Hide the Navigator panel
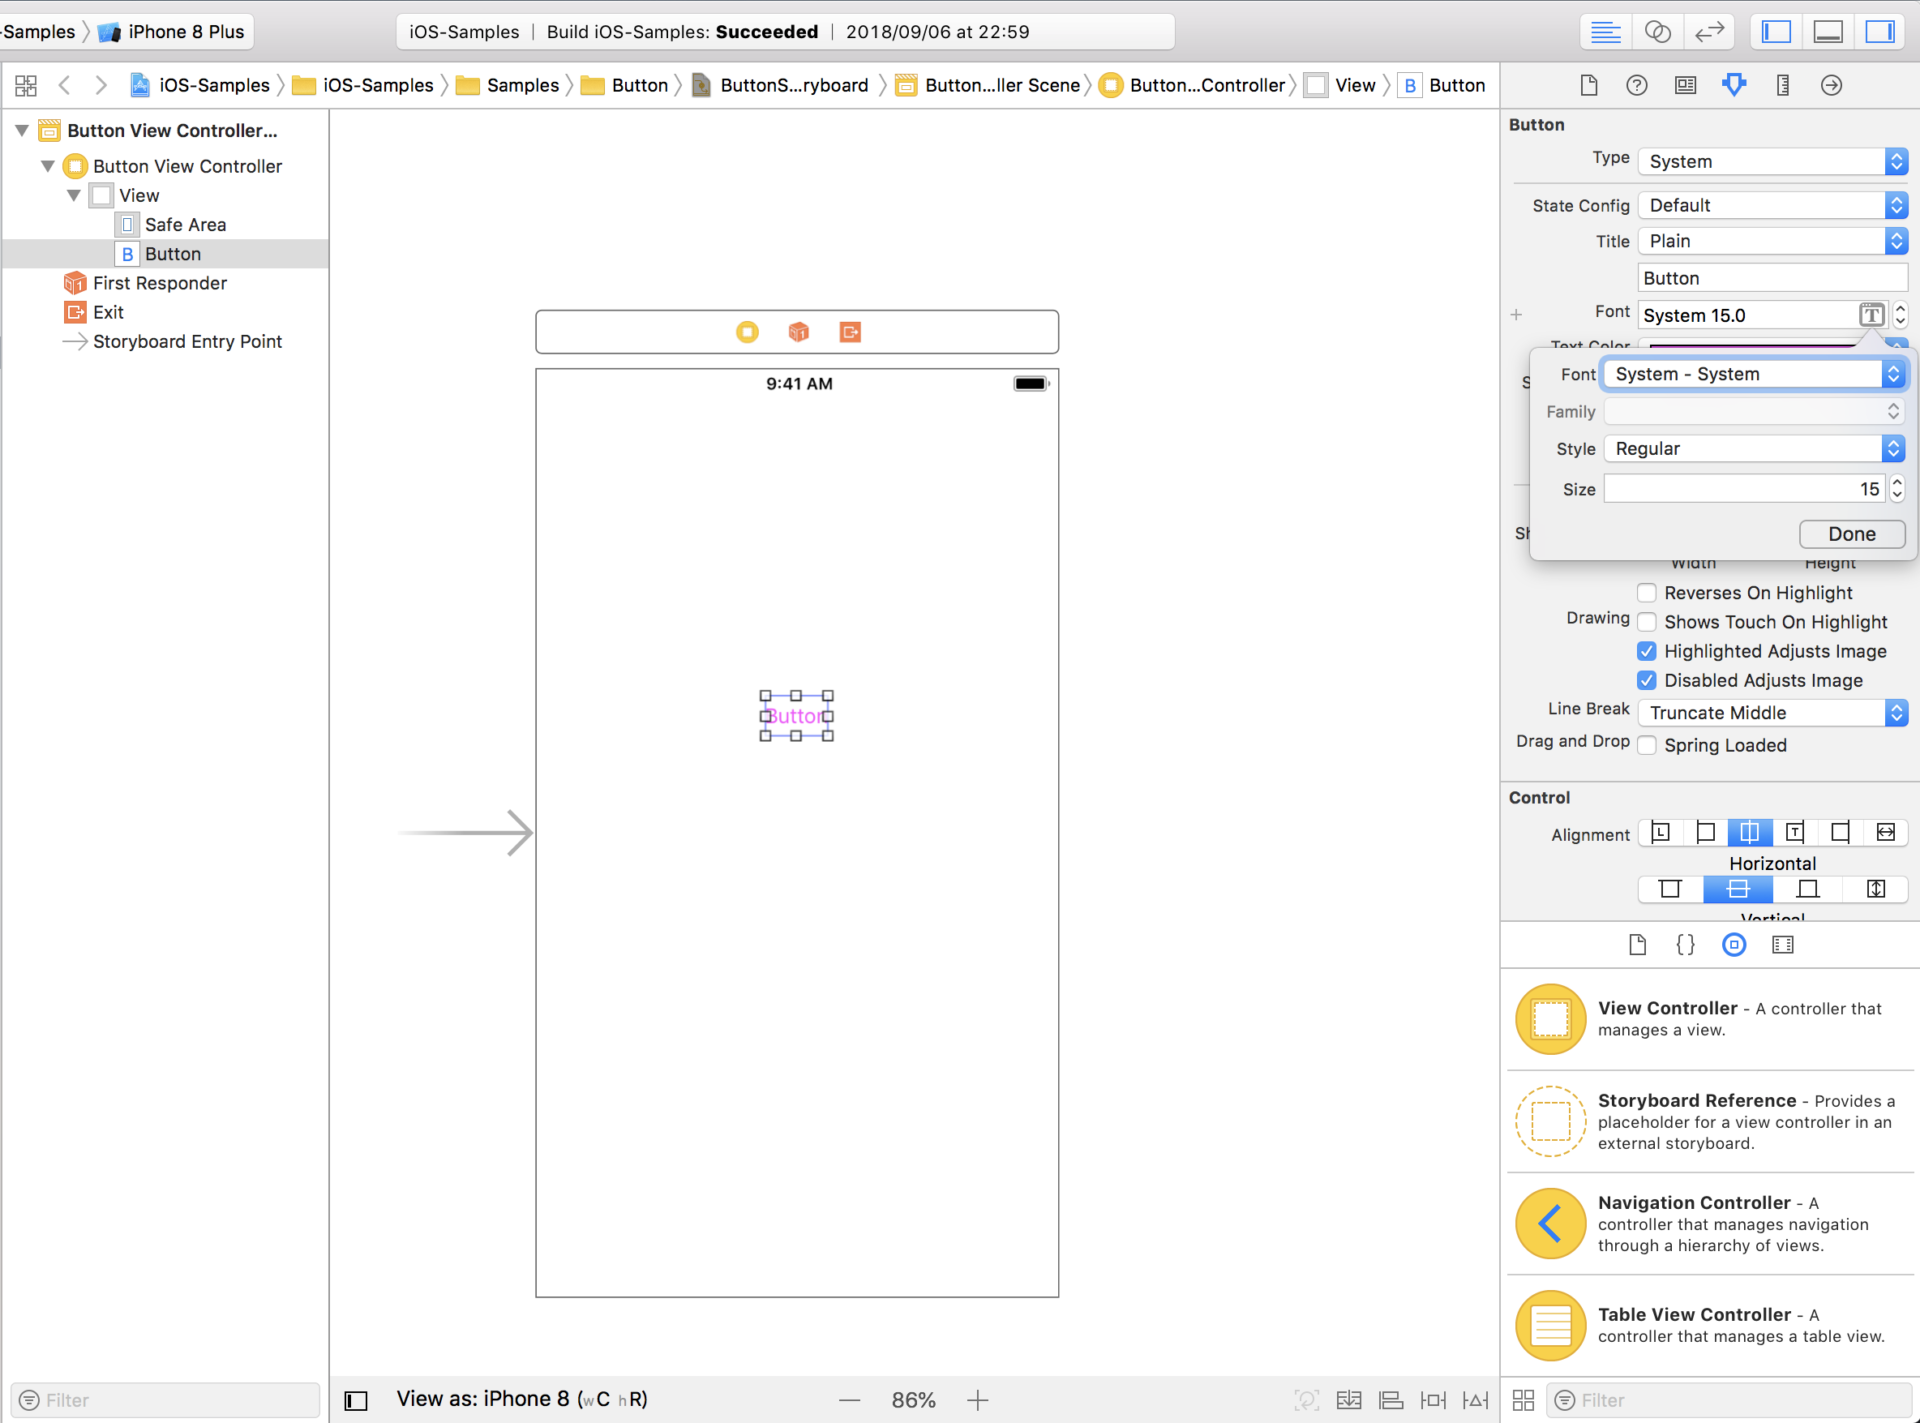The height and width of the screenshot is (1423, 1920). coord(1776,32)
